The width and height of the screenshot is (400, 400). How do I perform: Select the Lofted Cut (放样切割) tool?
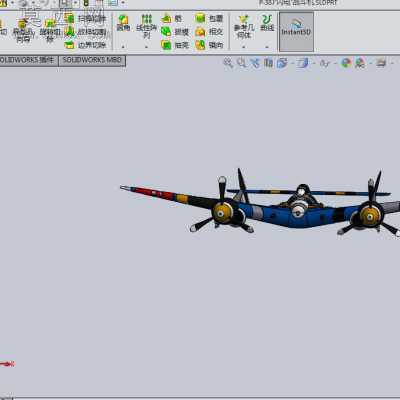click(x=85, y=32)
